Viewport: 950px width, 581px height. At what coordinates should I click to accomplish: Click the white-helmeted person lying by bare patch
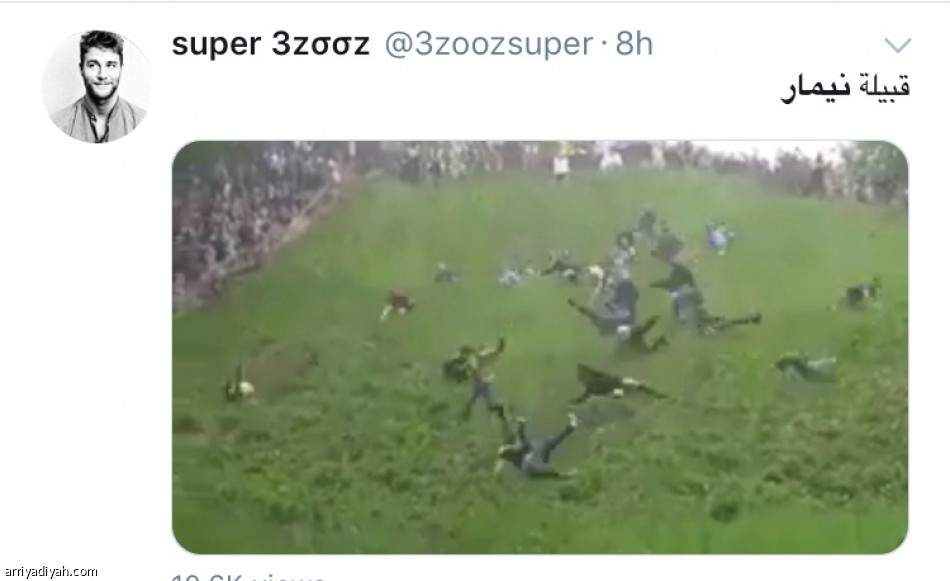[240, 385]
